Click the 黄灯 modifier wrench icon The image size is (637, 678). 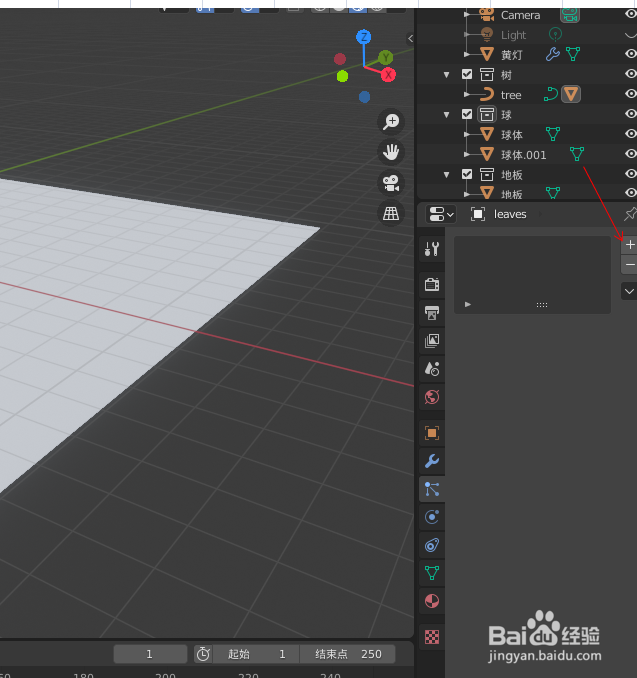click(553, 54)
